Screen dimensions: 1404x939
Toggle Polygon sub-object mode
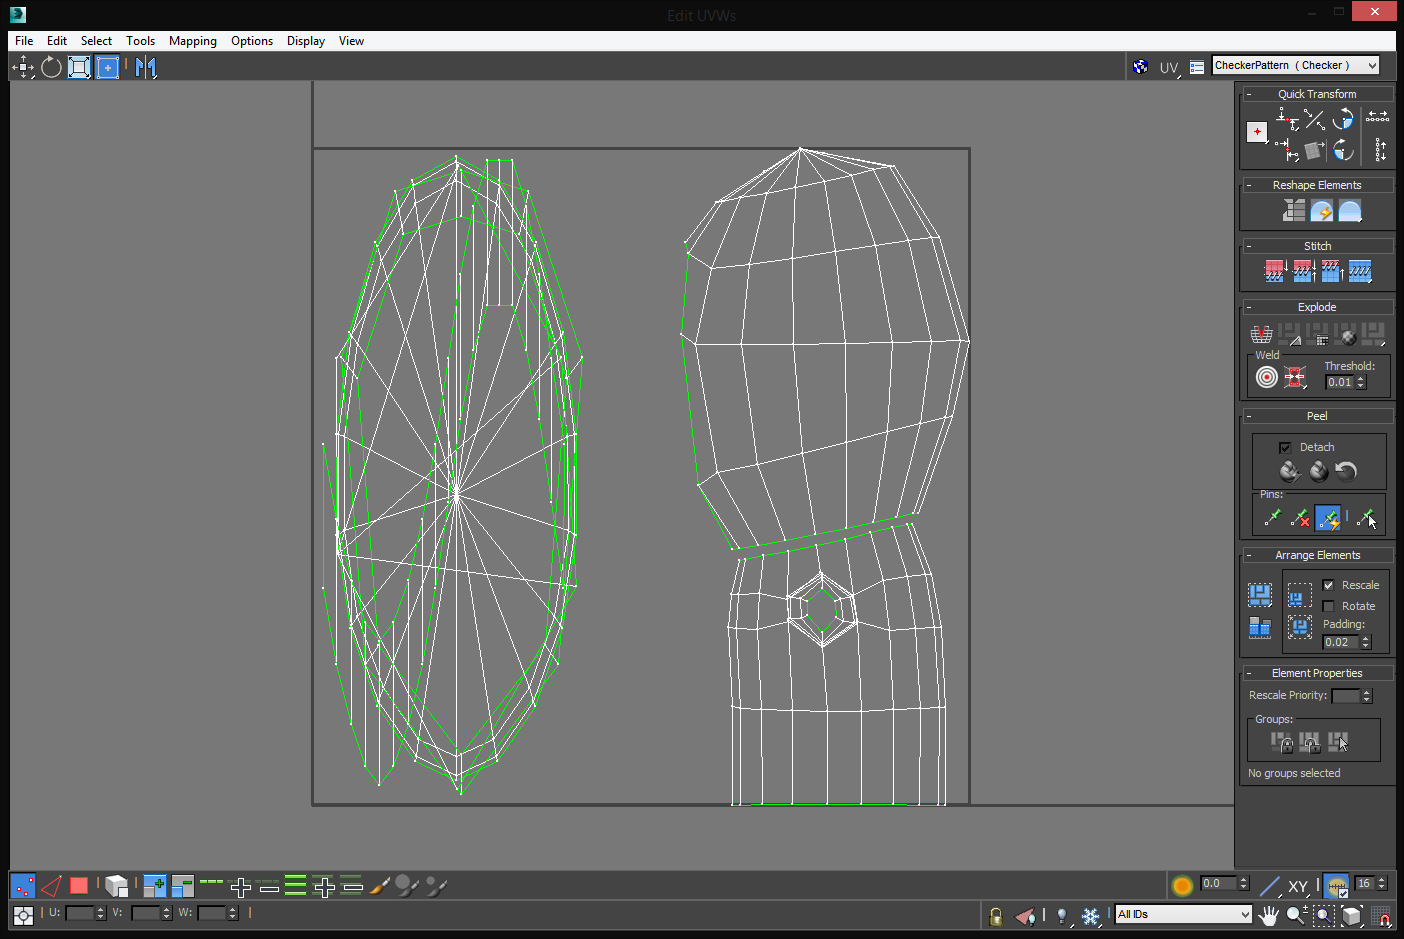[79, 886]
